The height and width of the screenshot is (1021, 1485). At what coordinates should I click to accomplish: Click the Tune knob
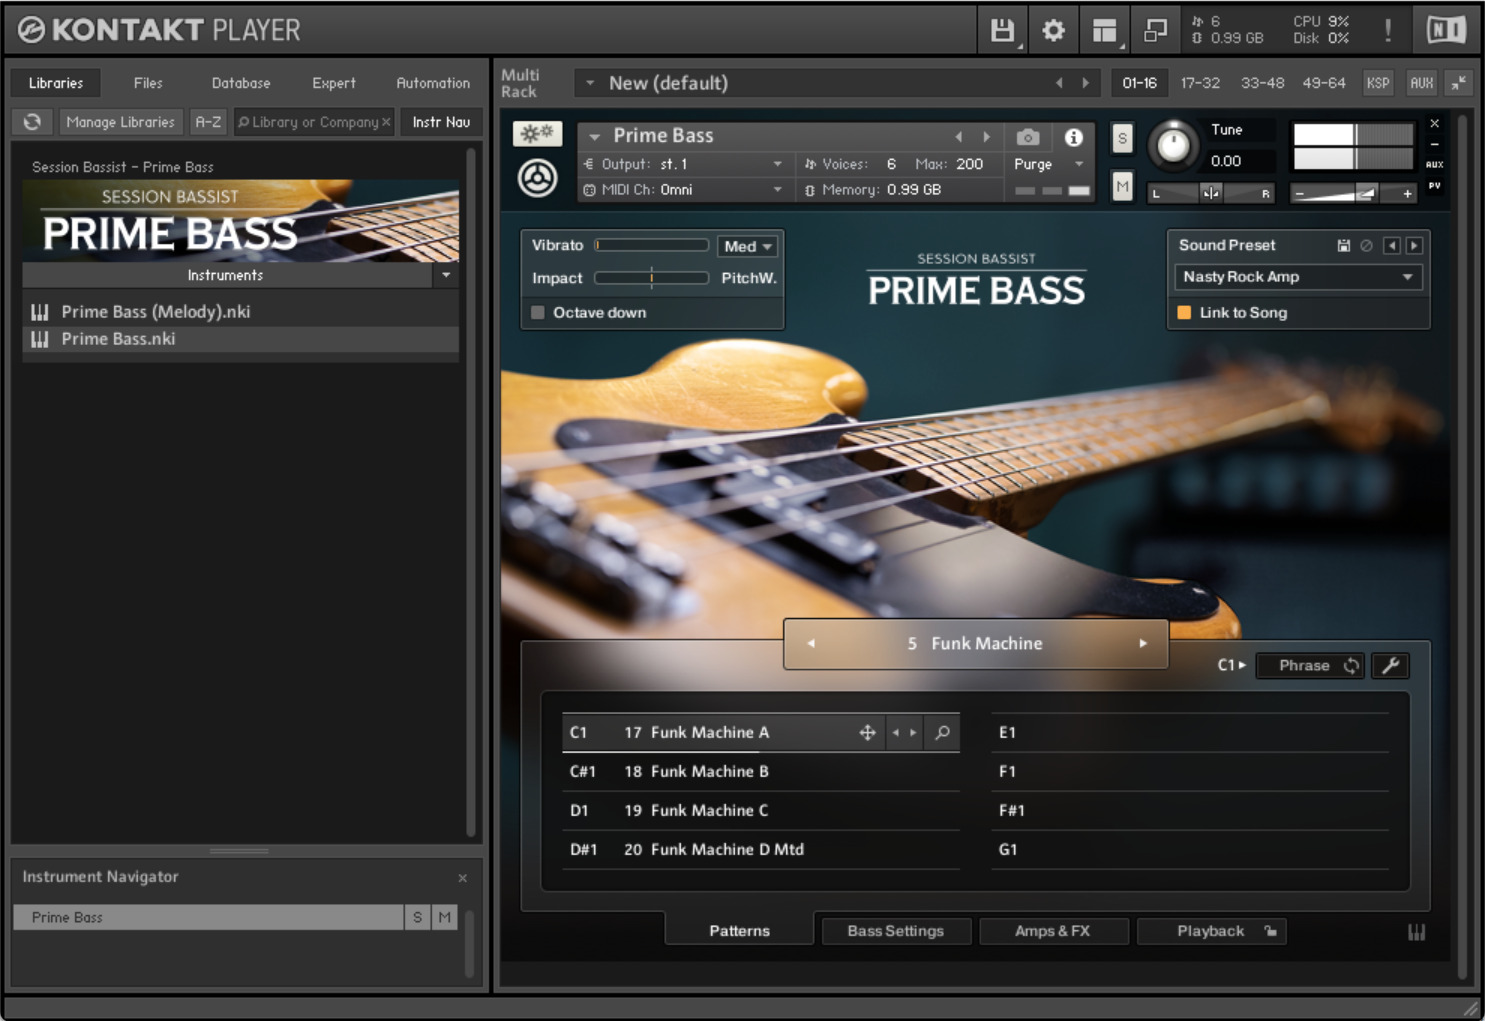(x=1173, y=146)
